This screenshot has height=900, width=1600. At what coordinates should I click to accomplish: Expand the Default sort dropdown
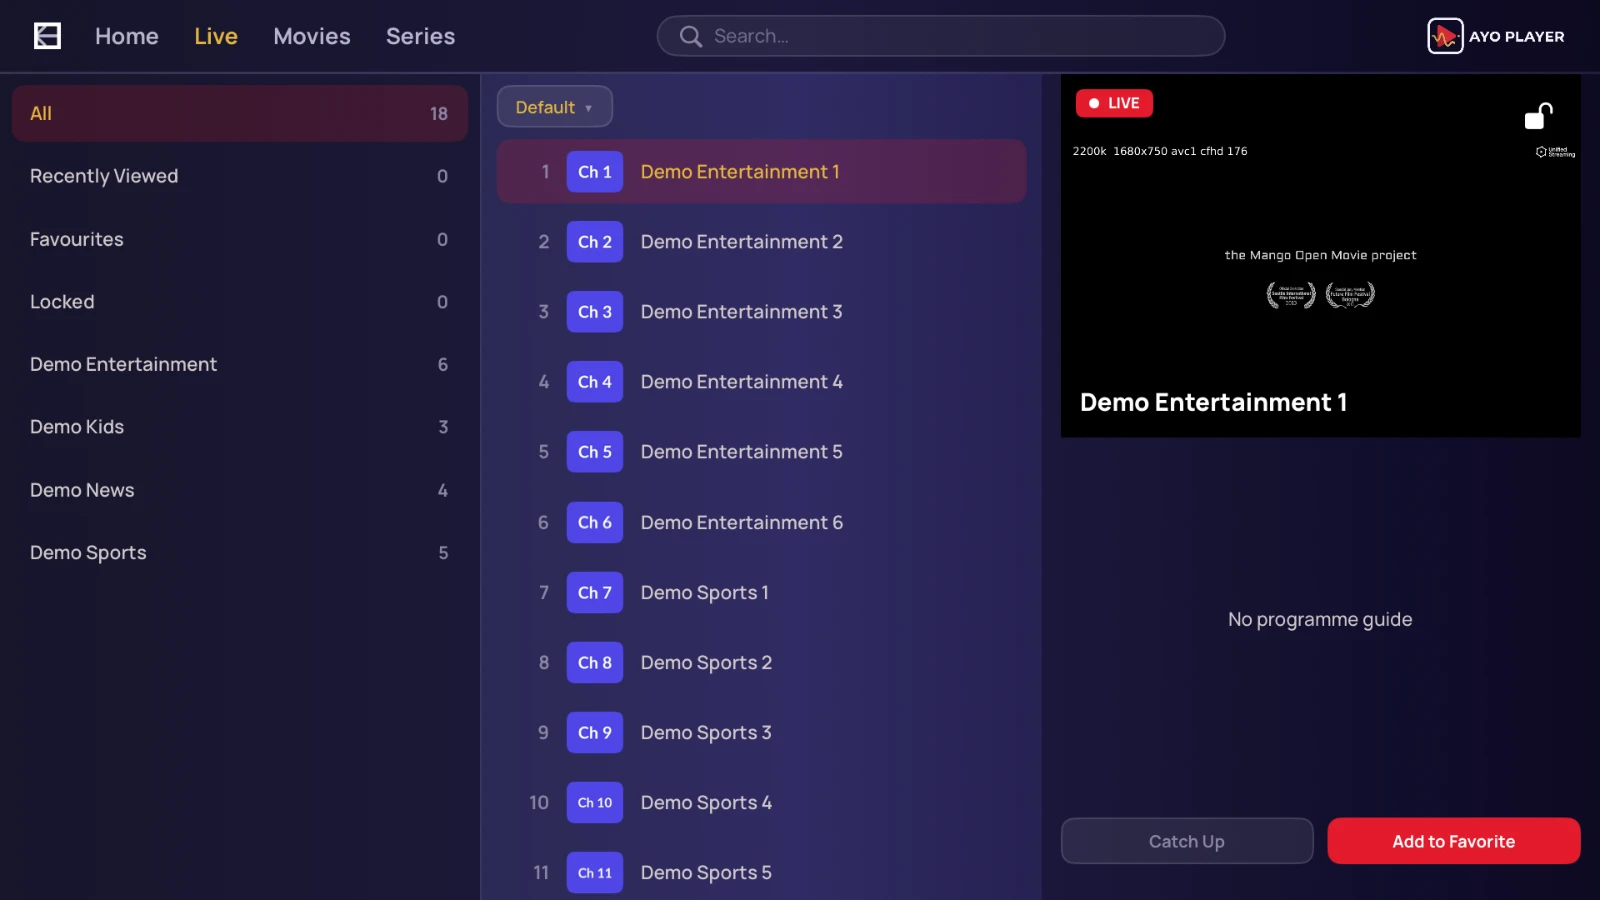555,107
